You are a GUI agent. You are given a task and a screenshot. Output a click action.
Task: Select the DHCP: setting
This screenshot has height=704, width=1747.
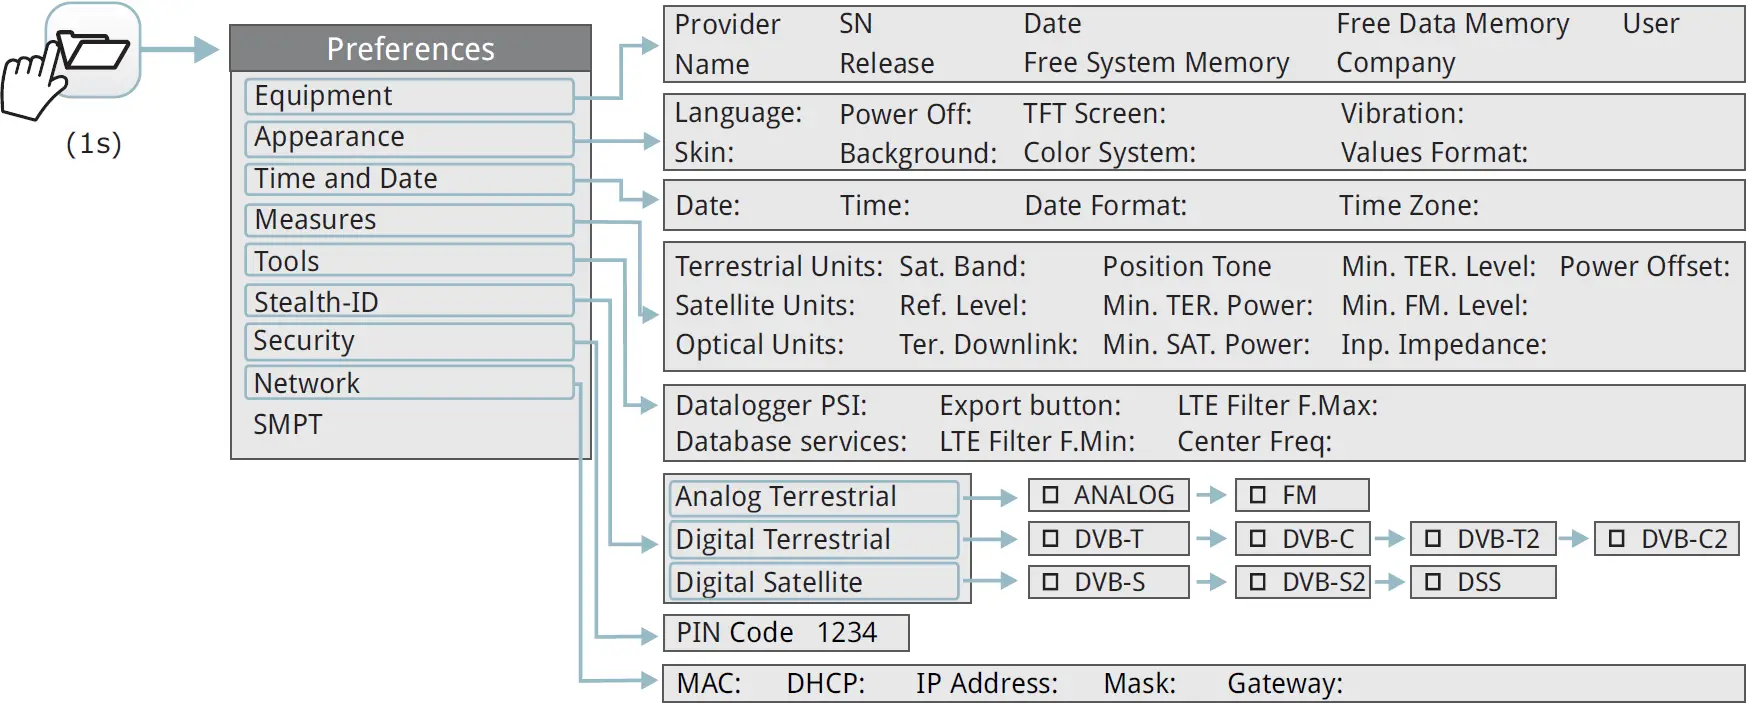click(x=826, y=684)
